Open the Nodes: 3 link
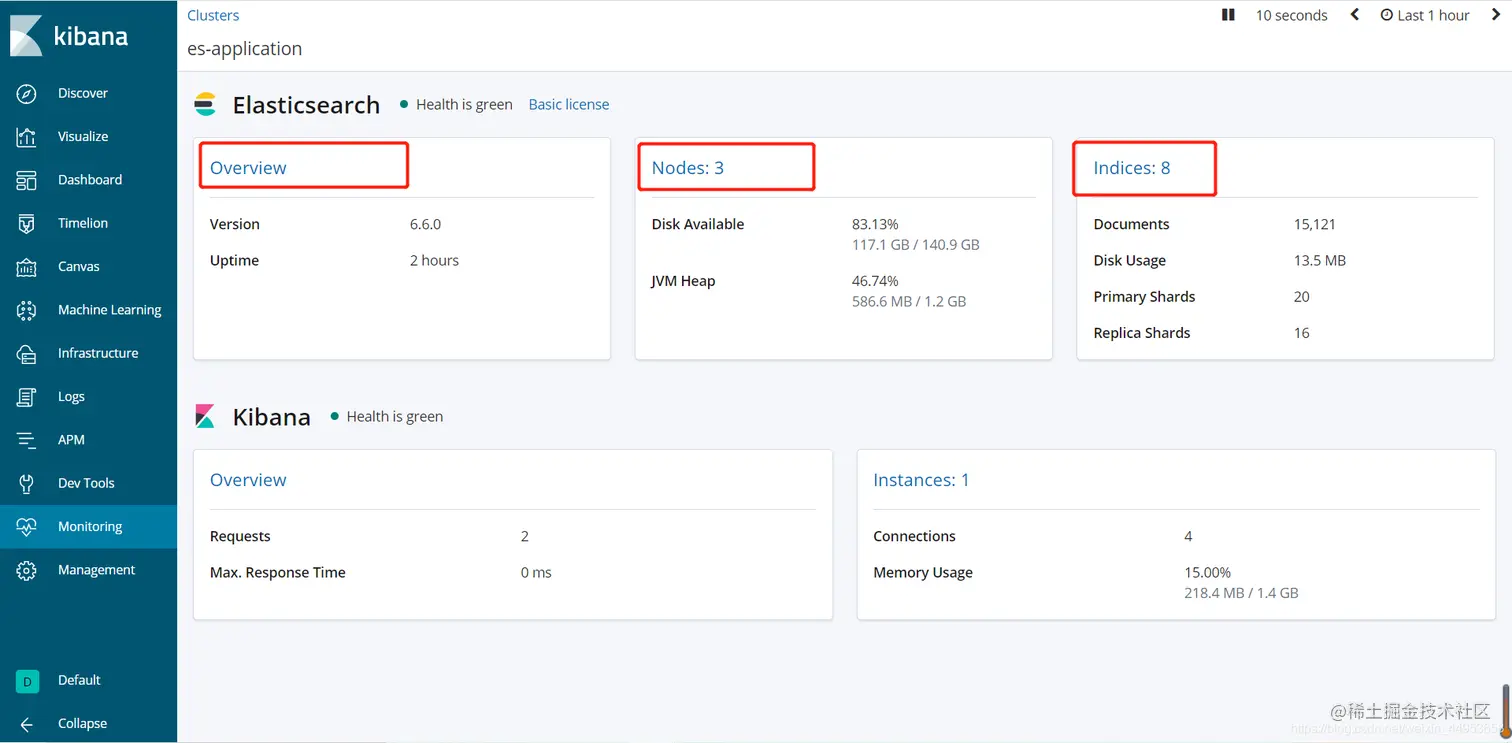Screen dimensions: 1512x743 [688, 168]
